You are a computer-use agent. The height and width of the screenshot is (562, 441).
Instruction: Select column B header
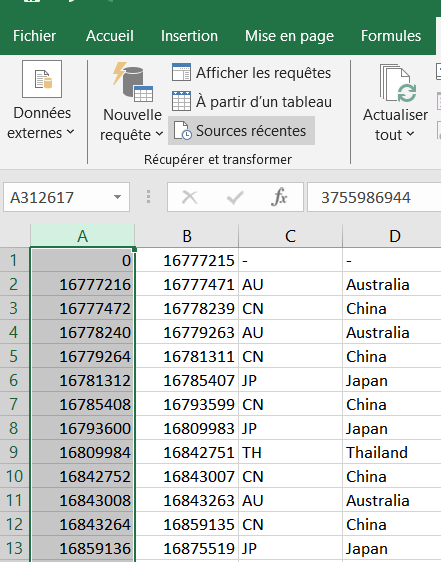coord(187,236)
